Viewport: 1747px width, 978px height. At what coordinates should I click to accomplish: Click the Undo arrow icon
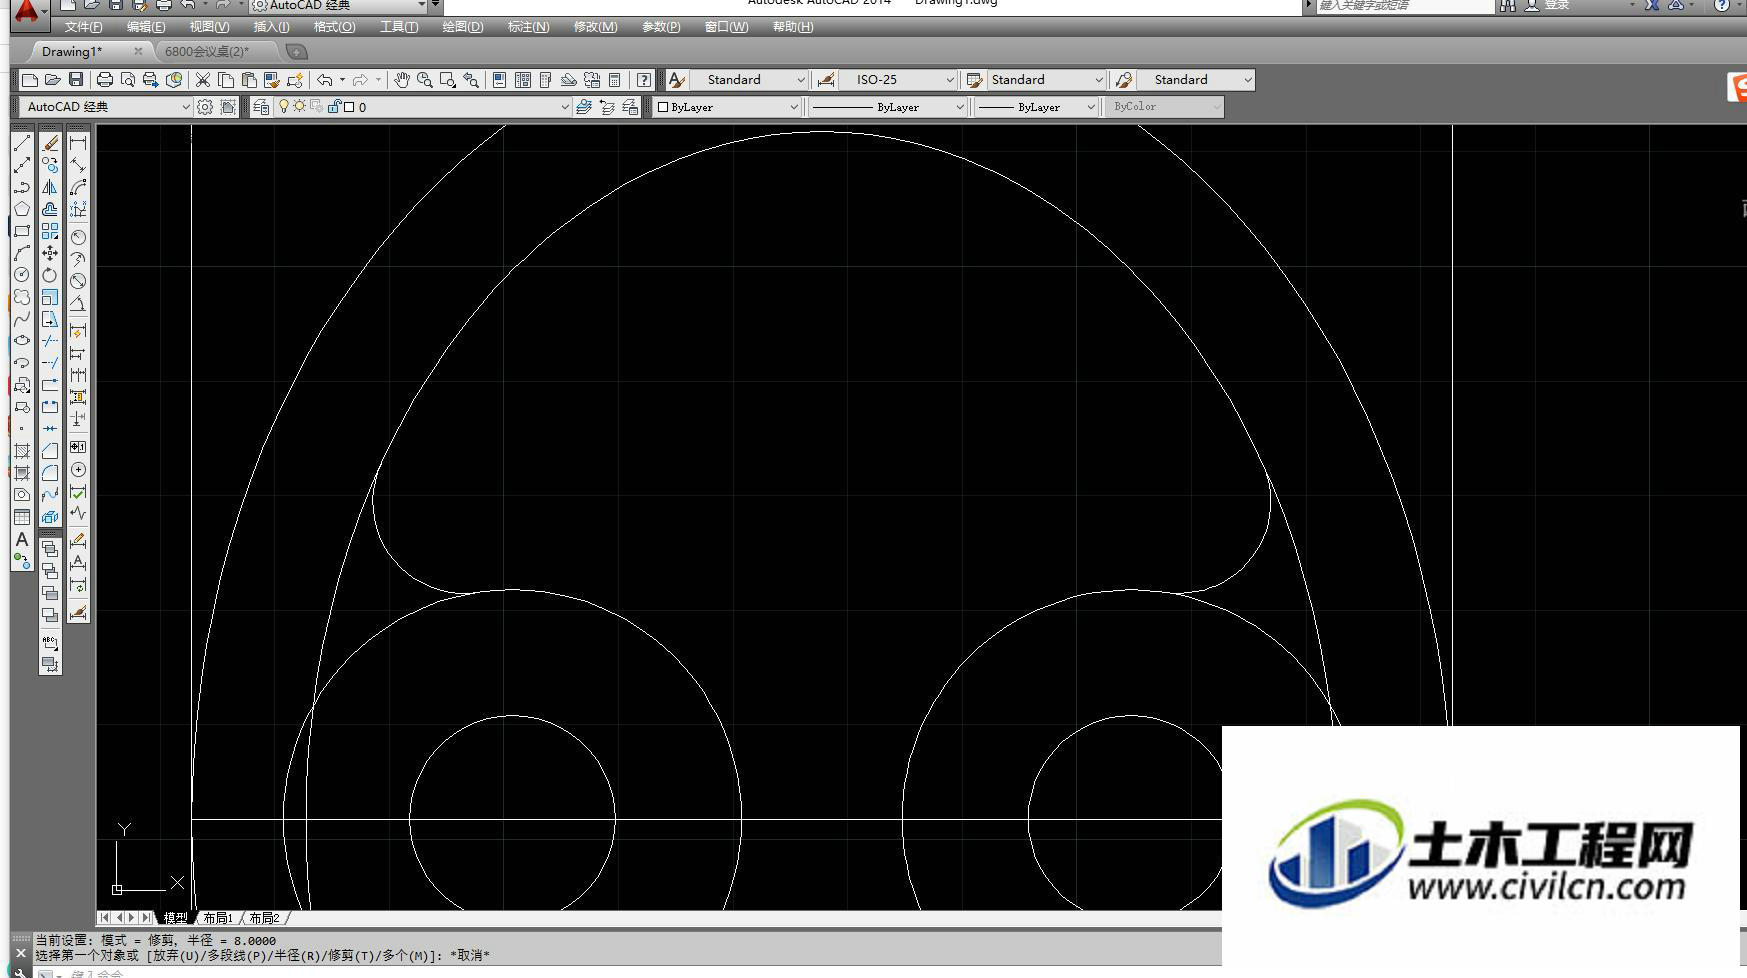click(x=325, y=80)
